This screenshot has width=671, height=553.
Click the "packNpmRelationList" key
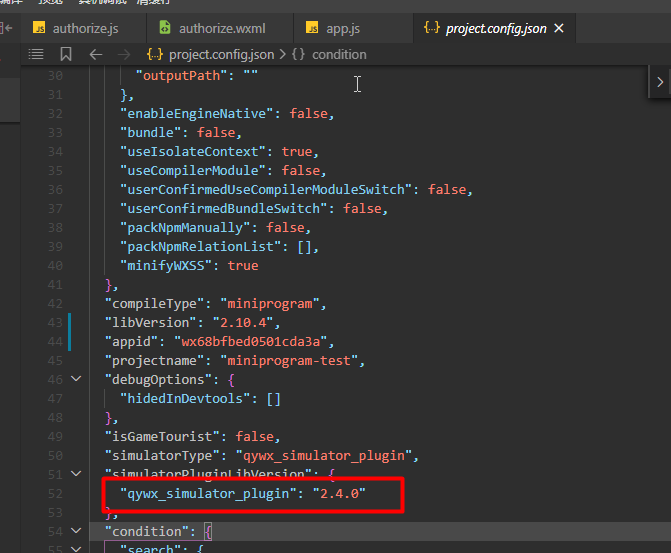point(201,246)
